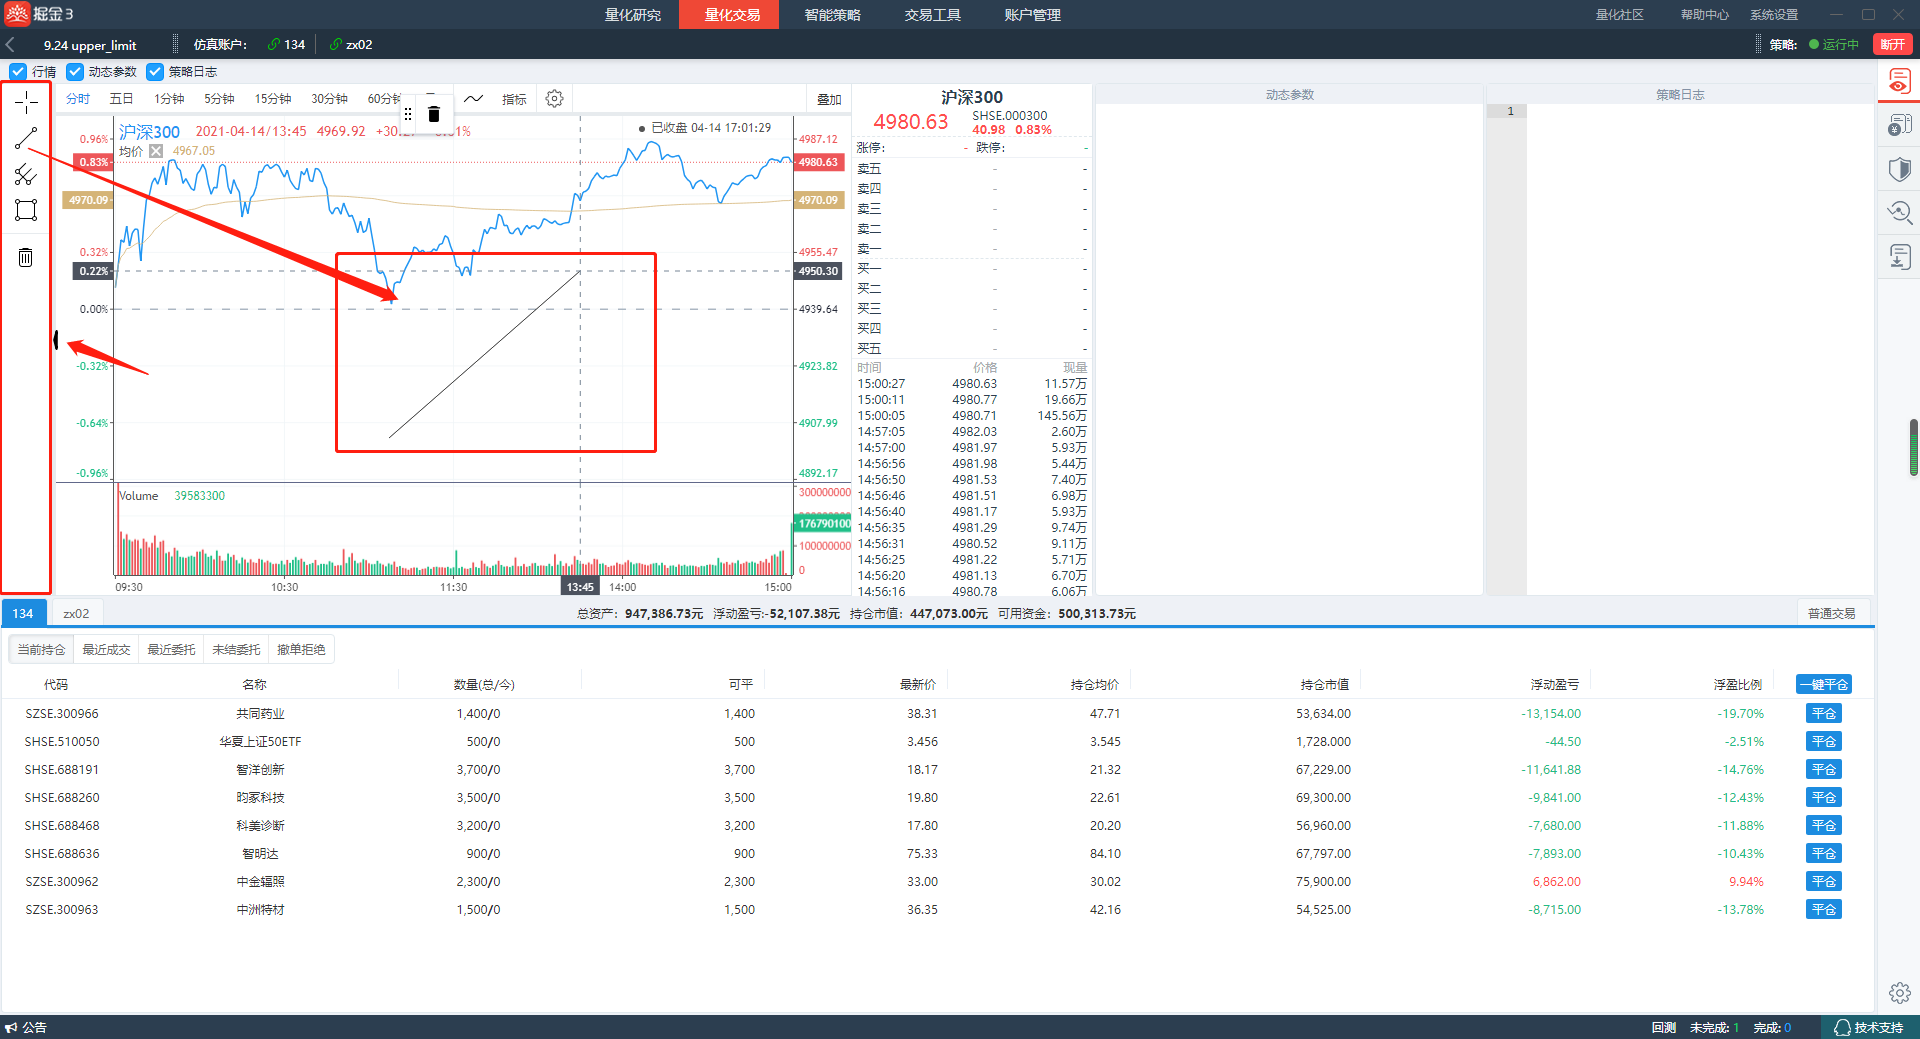Remove the 均价 average line indicator
Screen dimensions: 1920x1039
tap(155, 151)
